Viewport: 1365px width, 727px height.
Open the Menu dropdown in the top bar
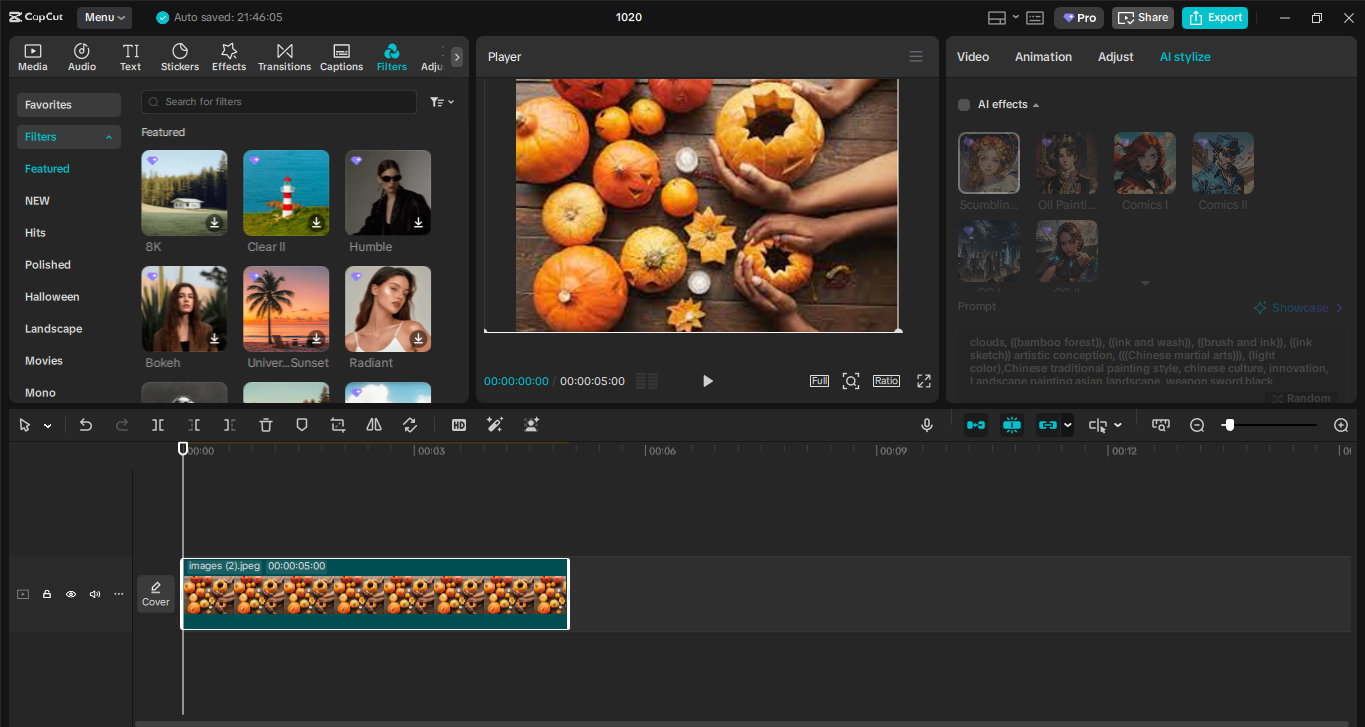104,17
